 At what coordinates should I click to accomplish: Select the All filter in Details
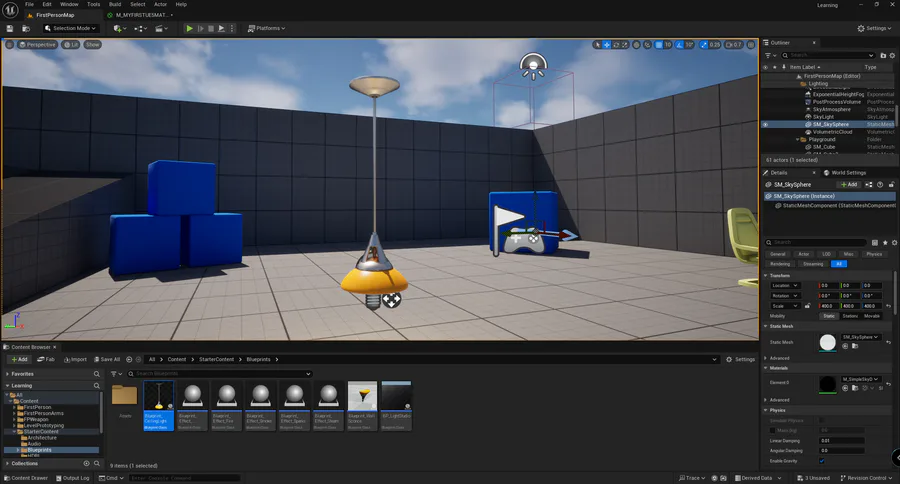pos(839,264)
